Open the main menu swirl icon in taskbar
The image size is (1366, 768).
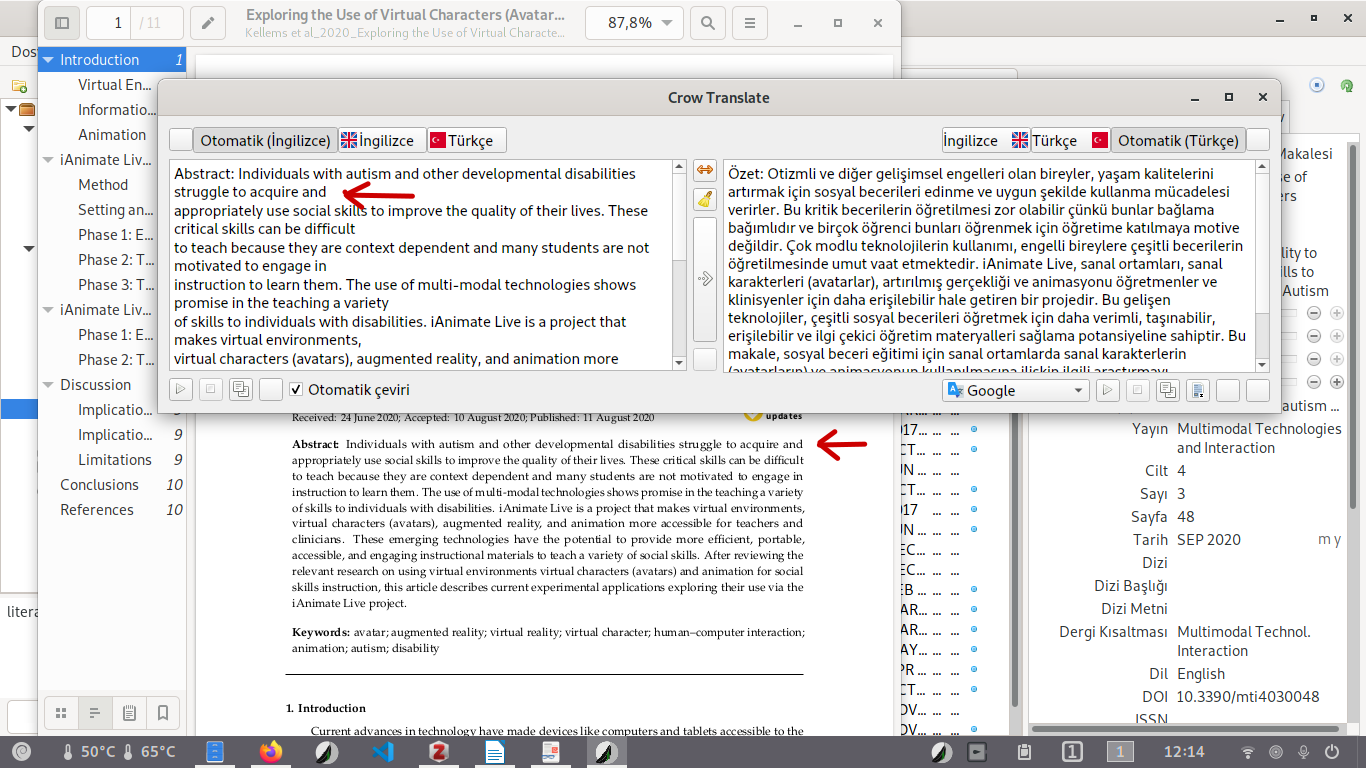21,752
